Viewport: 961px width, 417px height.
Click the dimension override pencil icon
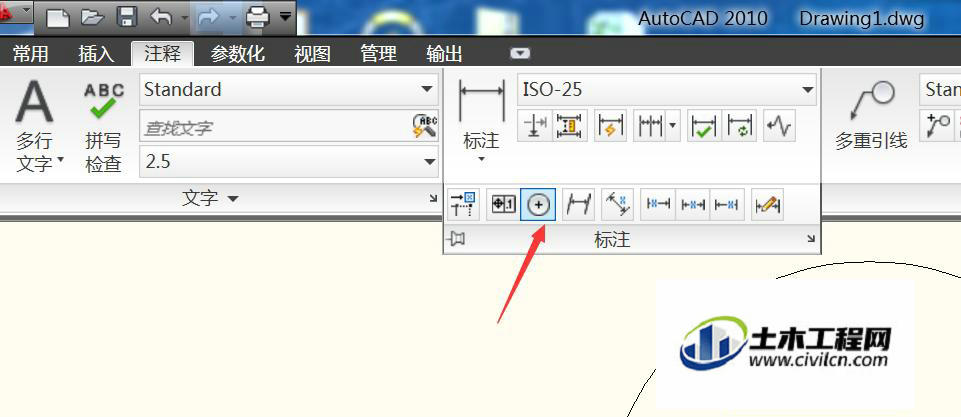(x=767, y=205)
